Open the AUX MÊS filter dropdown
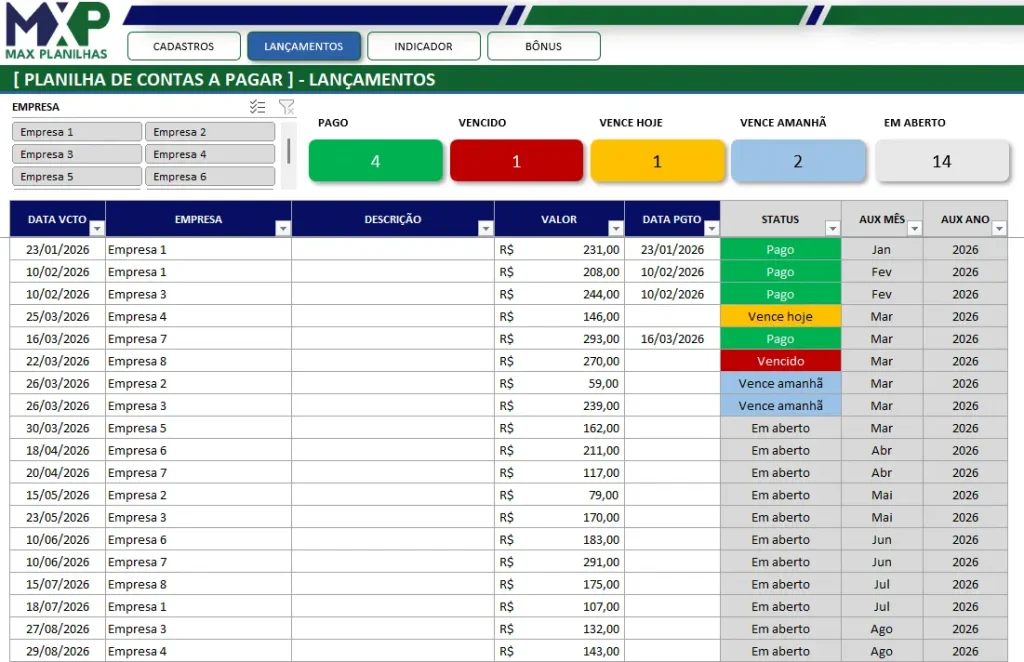1024x662 pixels. tap(914, 229)
